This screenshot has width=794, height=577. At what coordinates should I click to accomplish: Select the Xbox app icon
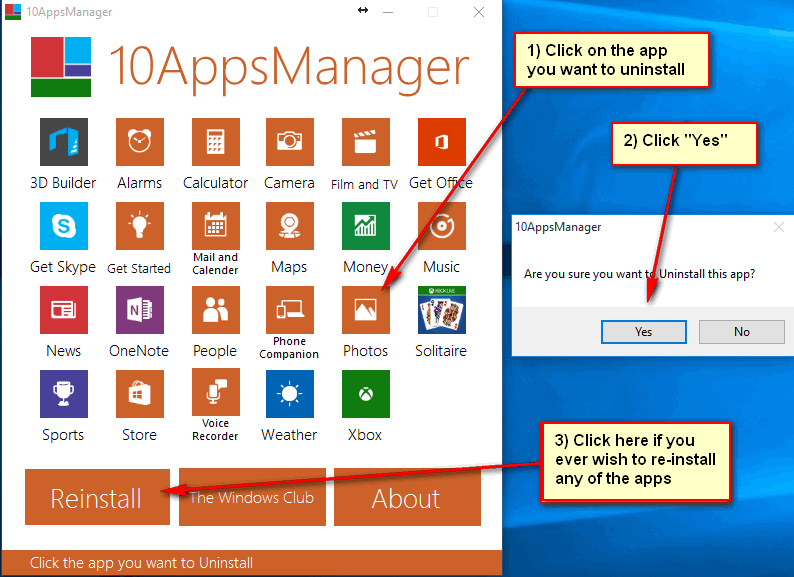point(366,394)
